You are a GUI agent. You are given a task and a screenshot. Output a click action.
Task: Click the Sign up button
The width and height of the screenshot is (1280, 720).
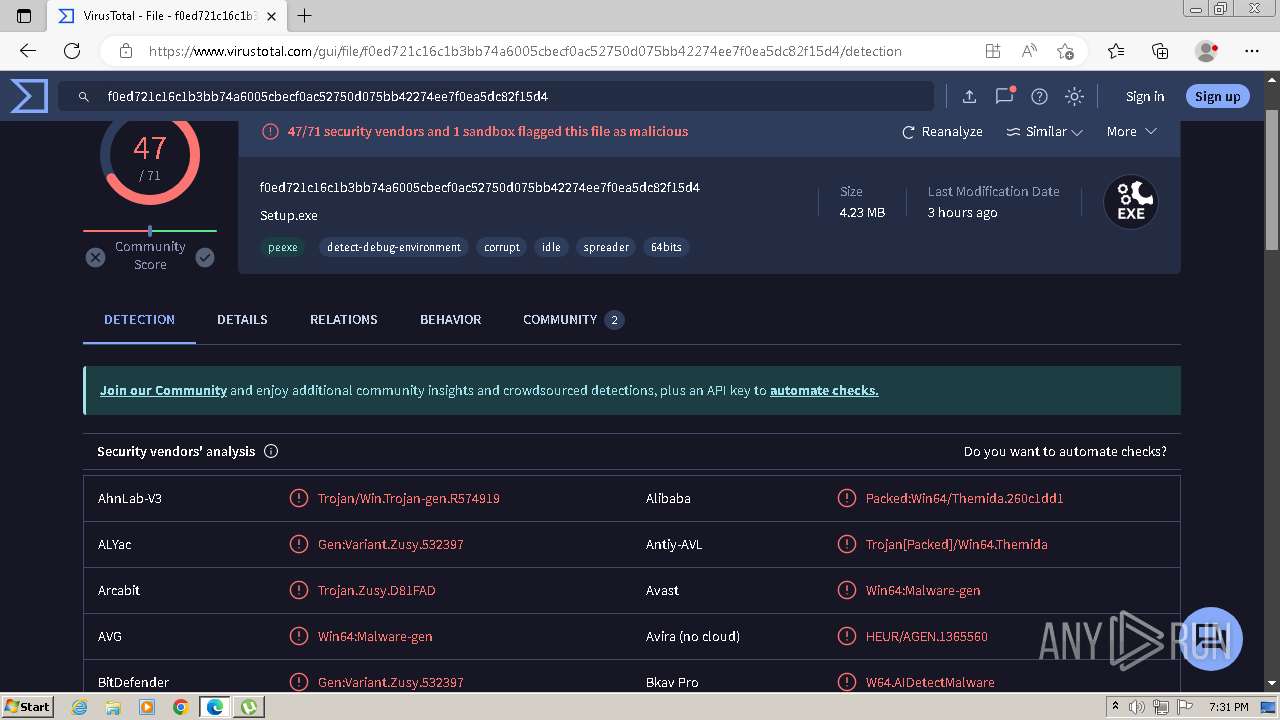(1217, 96)
